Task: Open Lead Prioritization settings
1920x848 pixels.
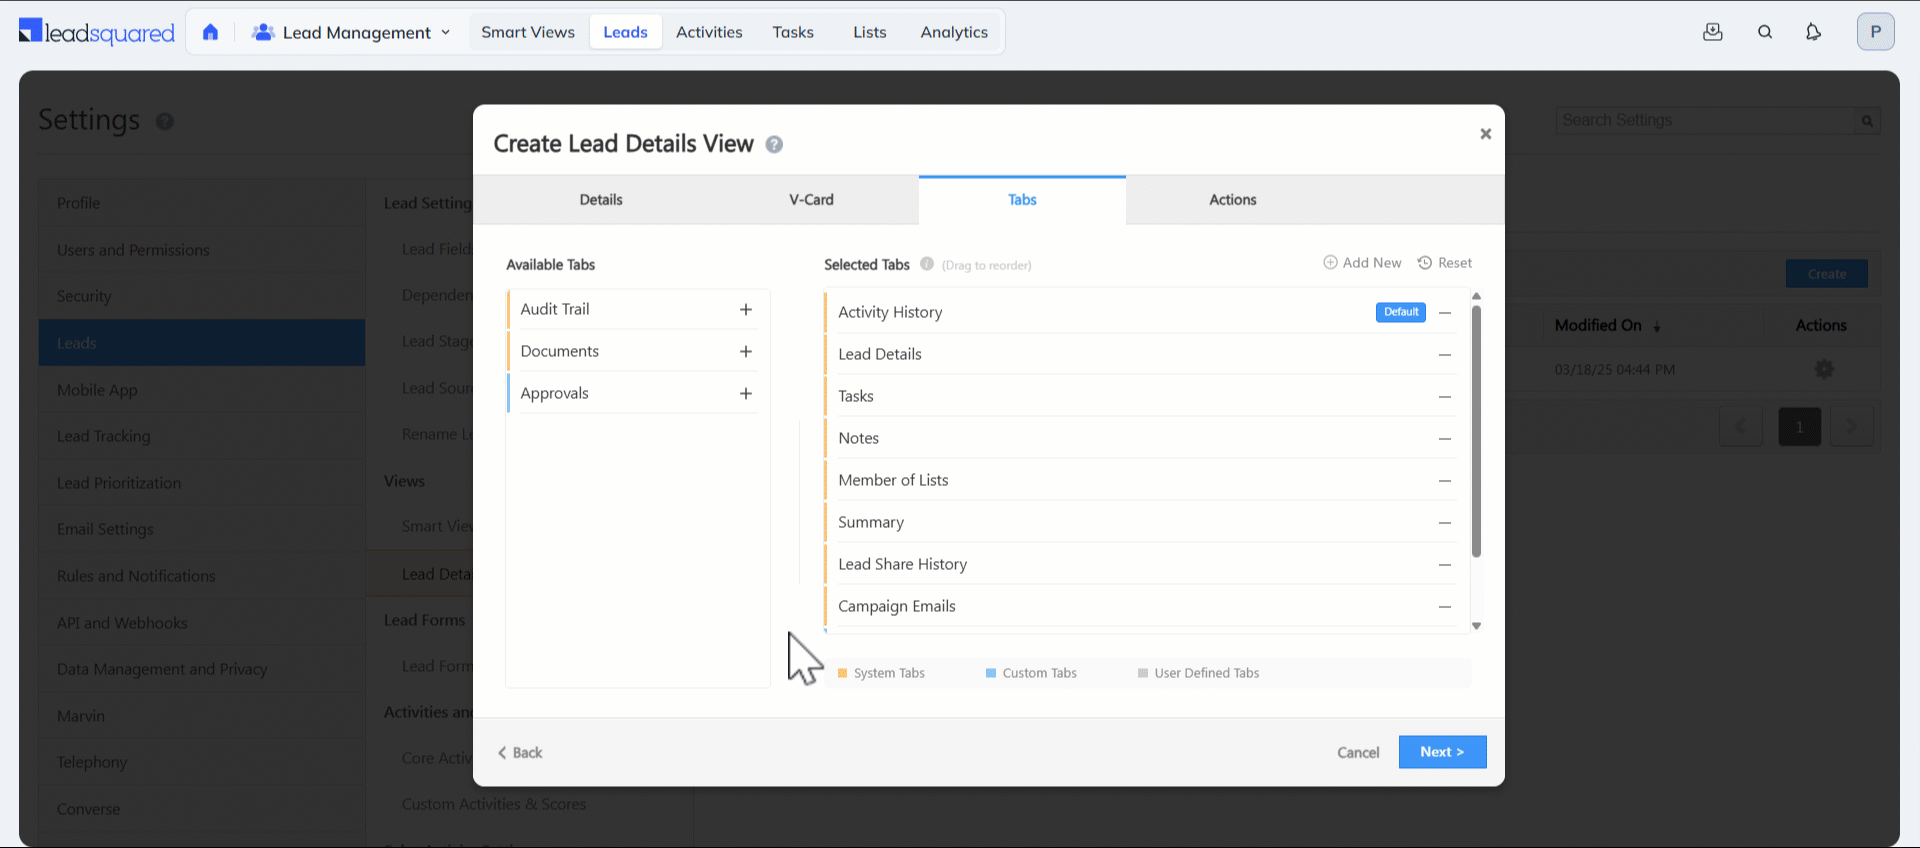Action: (202, 483)
